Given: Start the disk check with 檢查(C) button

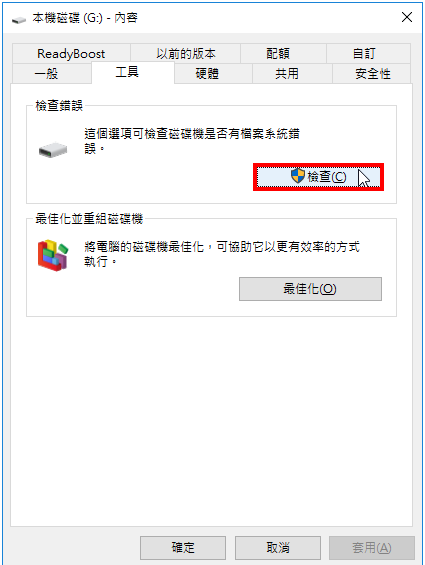Looking at the screenshot, I should click(318, 177).
